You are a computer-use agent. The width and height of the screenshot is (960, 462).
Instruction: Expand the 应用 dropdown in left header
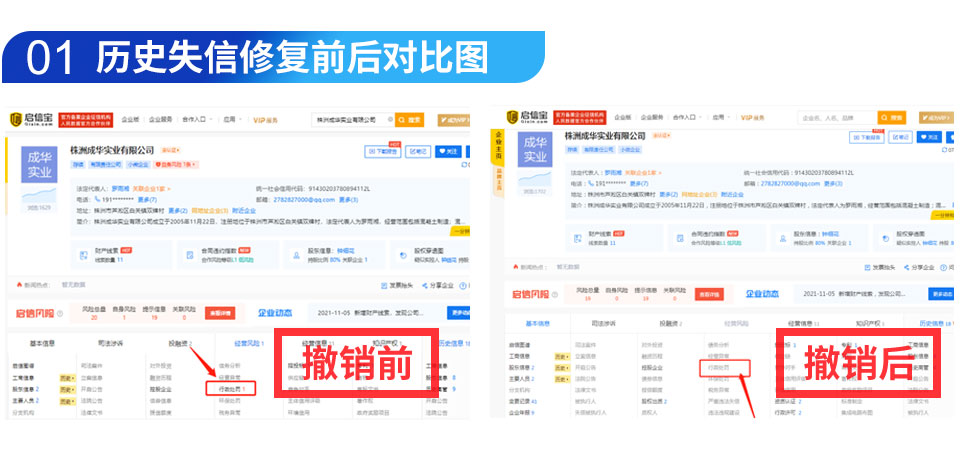click(x=230, y=119)
